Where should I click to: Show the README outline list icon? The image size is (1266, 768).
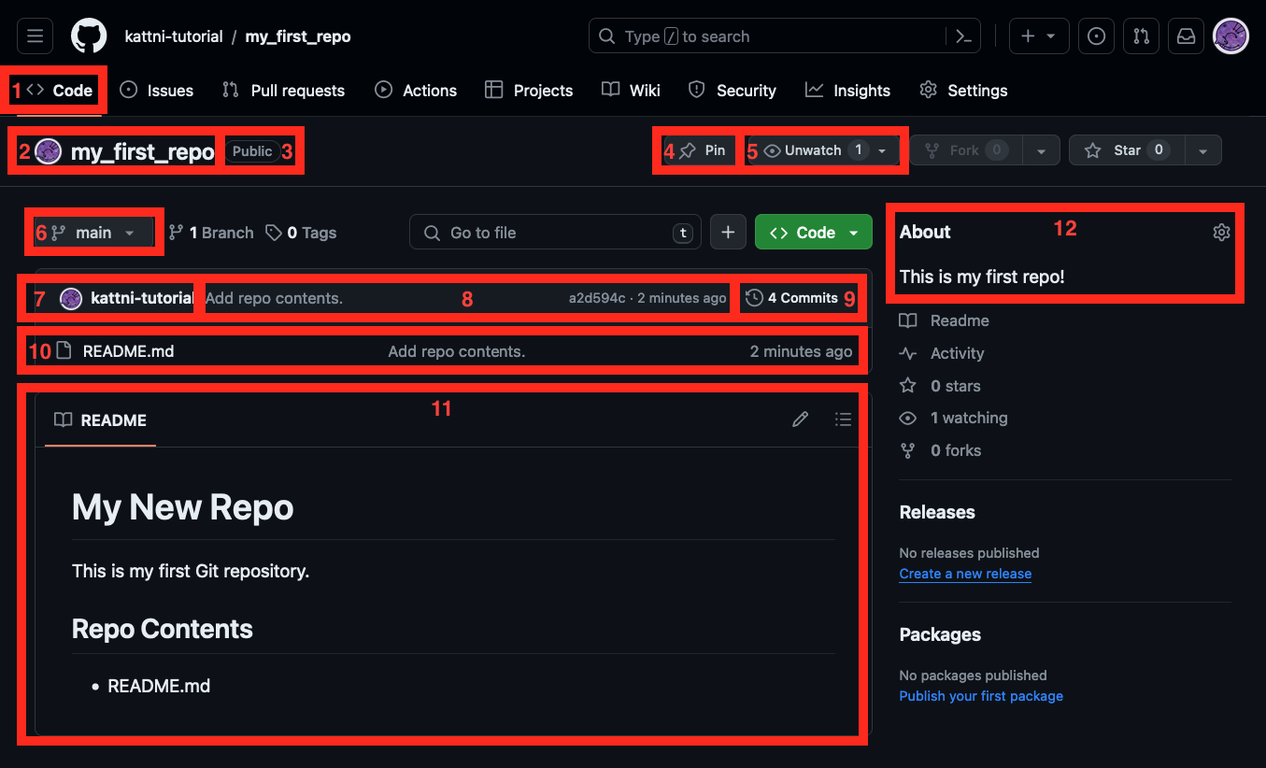point(843,420)
